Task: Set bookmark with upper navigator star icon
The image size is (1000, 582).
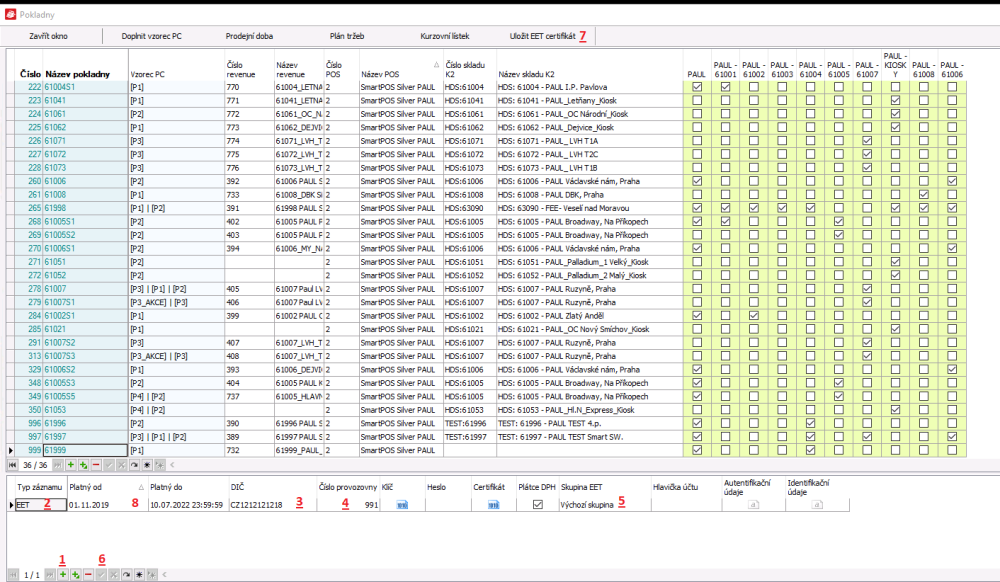Action: pos(147,465)
